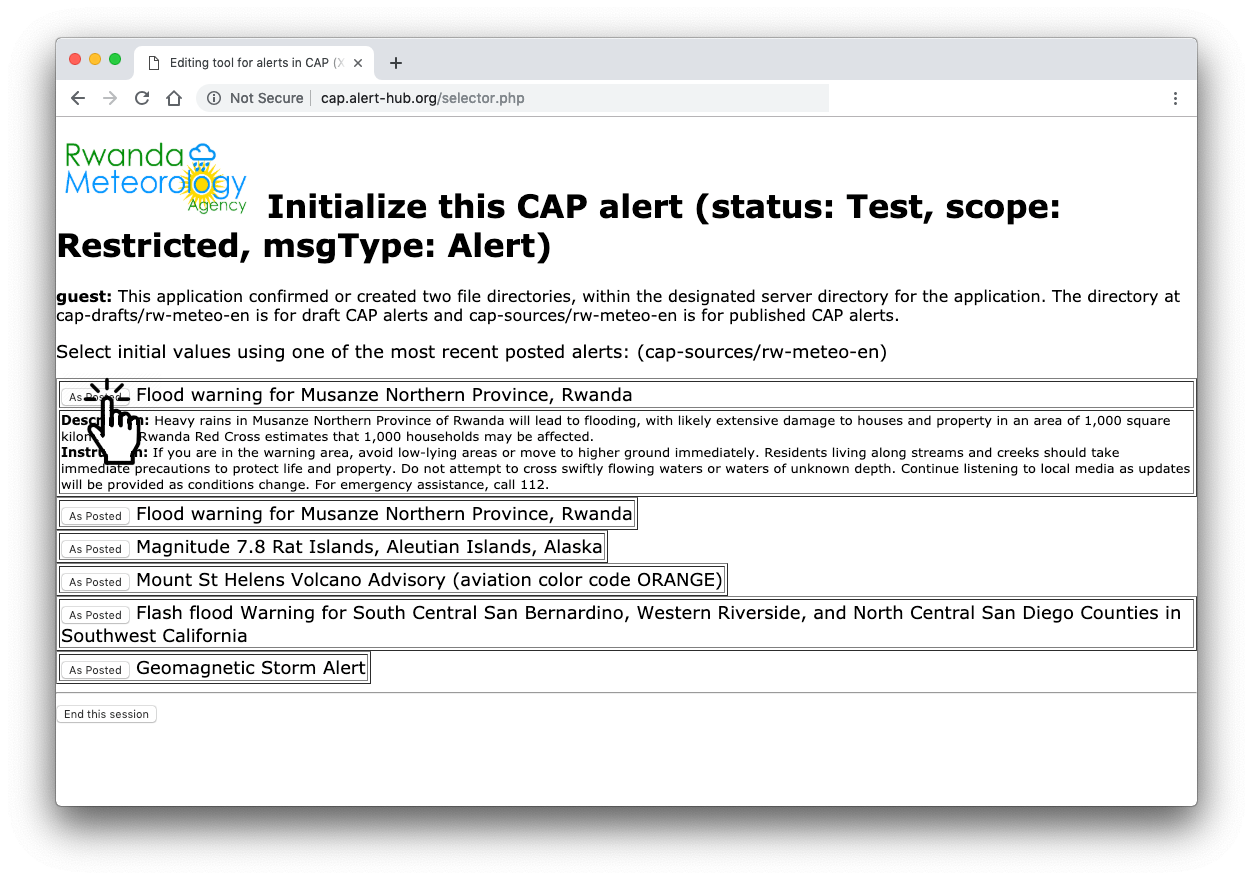Click the macOS green maximize window button

coord(115,59)
